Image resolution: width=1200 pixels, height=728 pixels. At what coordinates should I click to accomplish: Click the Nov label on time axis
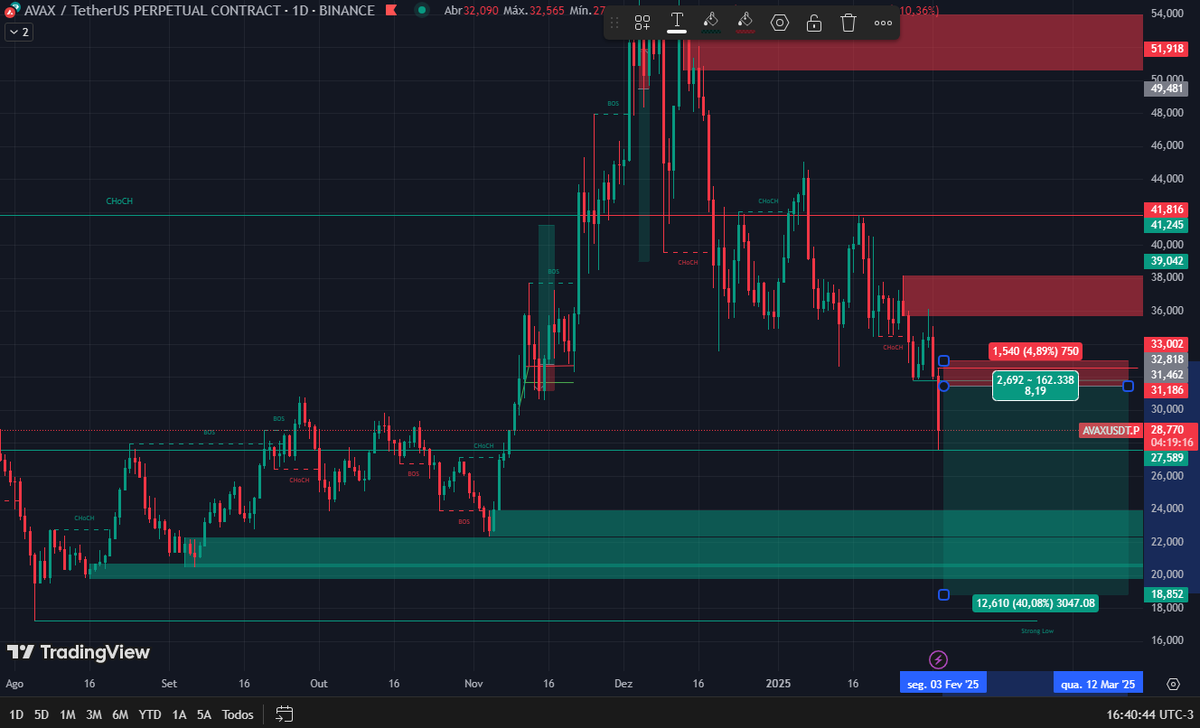click(473, 685)
